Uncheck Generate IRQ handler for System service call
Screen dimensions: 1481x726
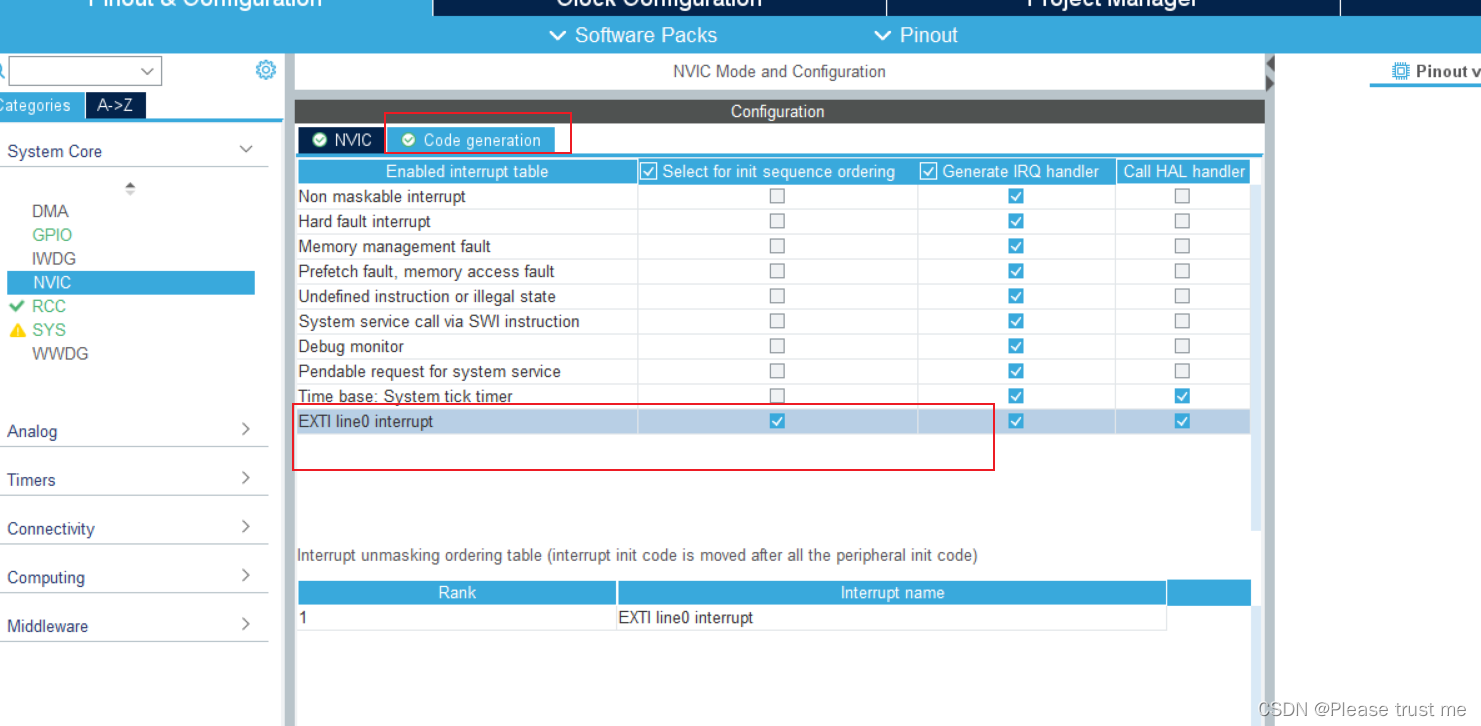point(1016,321)
